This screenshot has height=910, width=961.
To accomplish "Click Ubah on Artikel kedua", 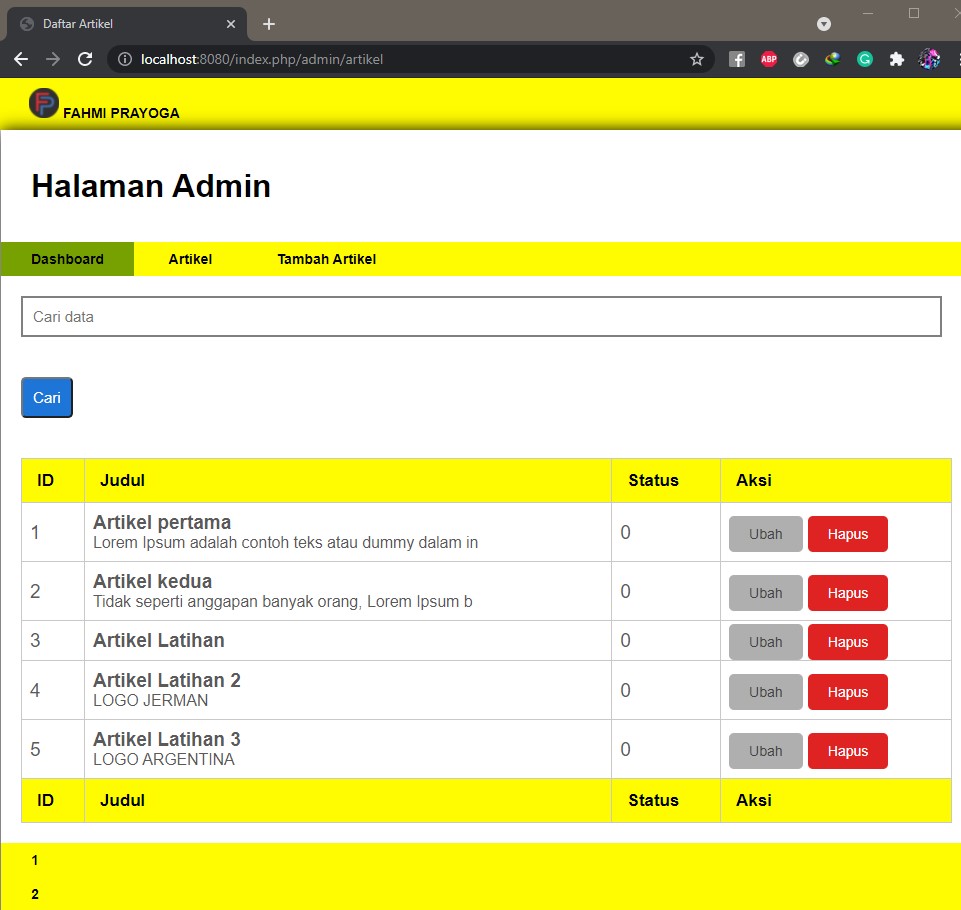I will (764, 592).
